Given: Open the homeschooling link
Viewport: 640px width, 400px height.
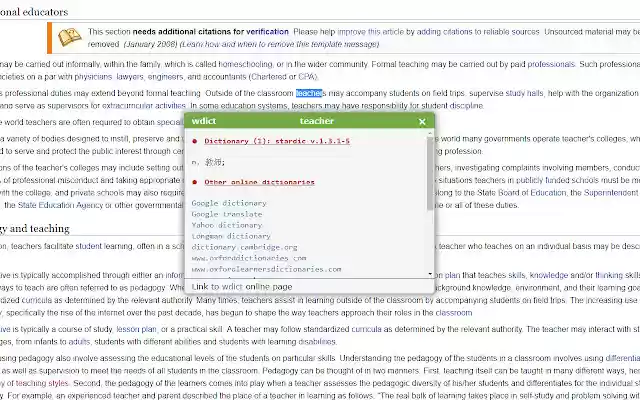Looking at the screenshot, I should coord(245,64).
